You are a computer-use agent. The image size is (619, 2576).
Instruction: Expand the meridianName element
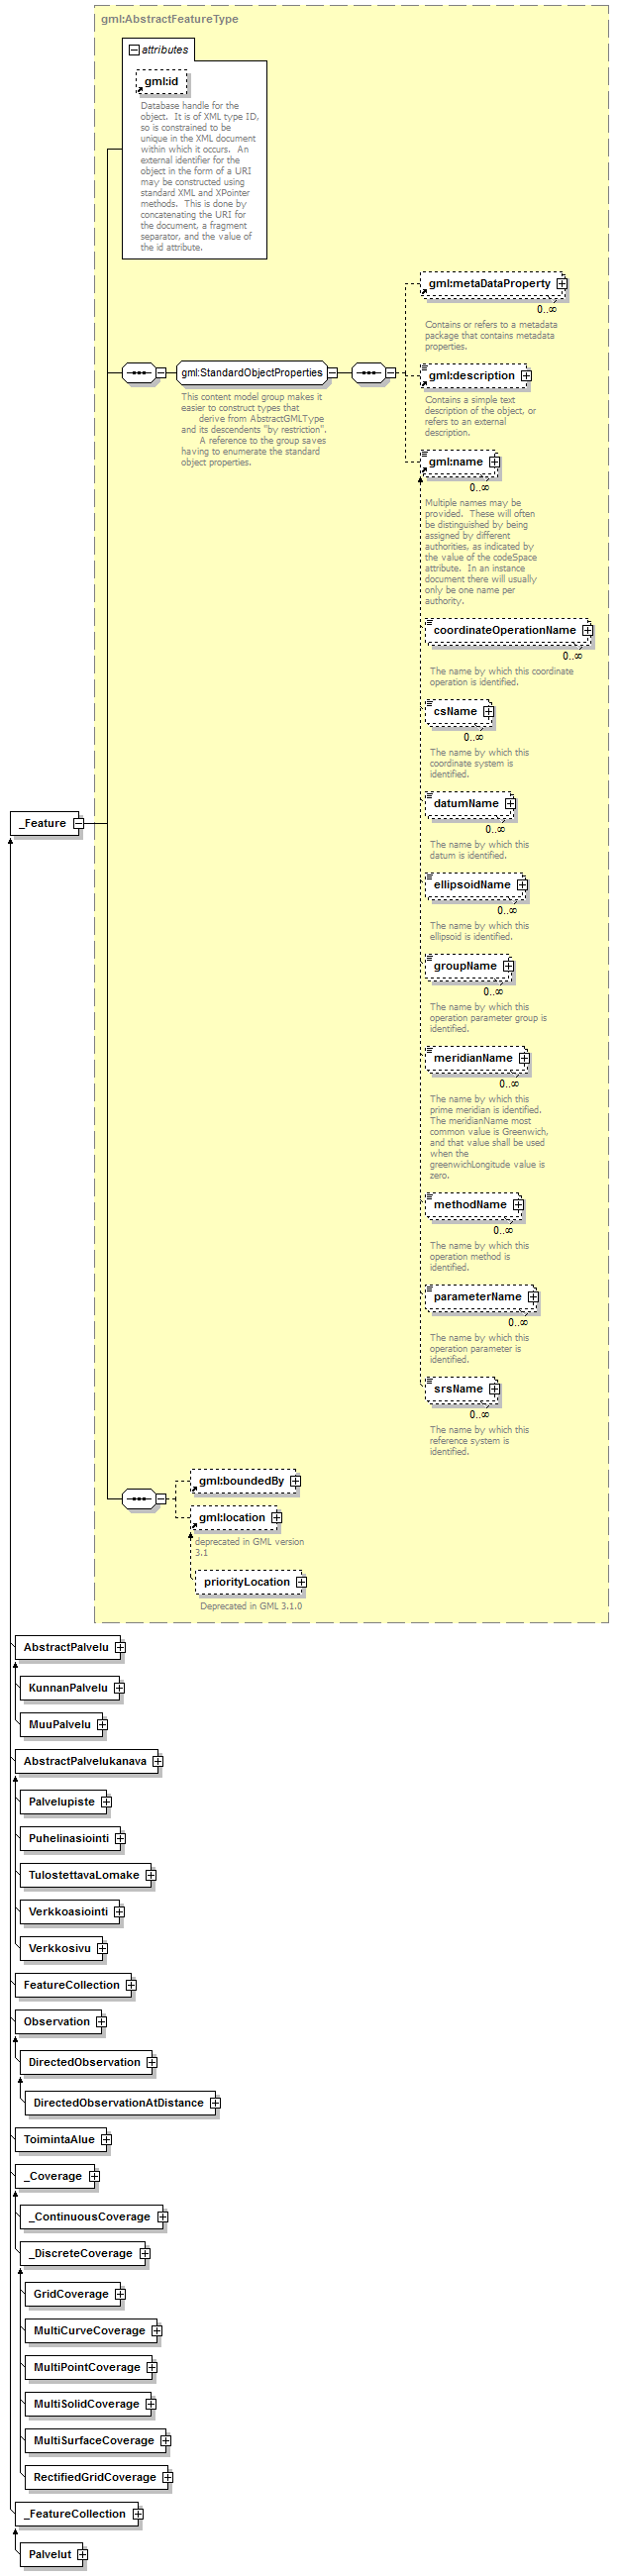(x=524, y=1058)
